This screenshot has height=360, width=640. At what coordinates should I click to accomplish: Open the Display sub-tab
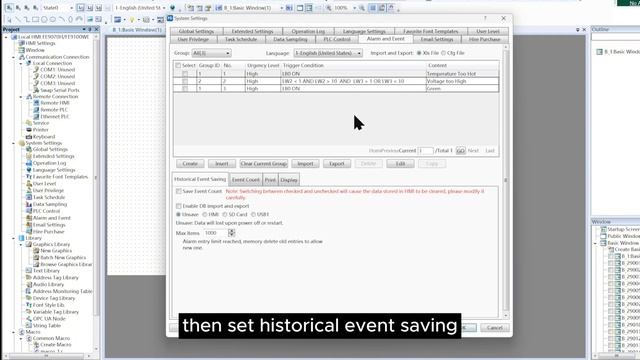pos(289,180)
